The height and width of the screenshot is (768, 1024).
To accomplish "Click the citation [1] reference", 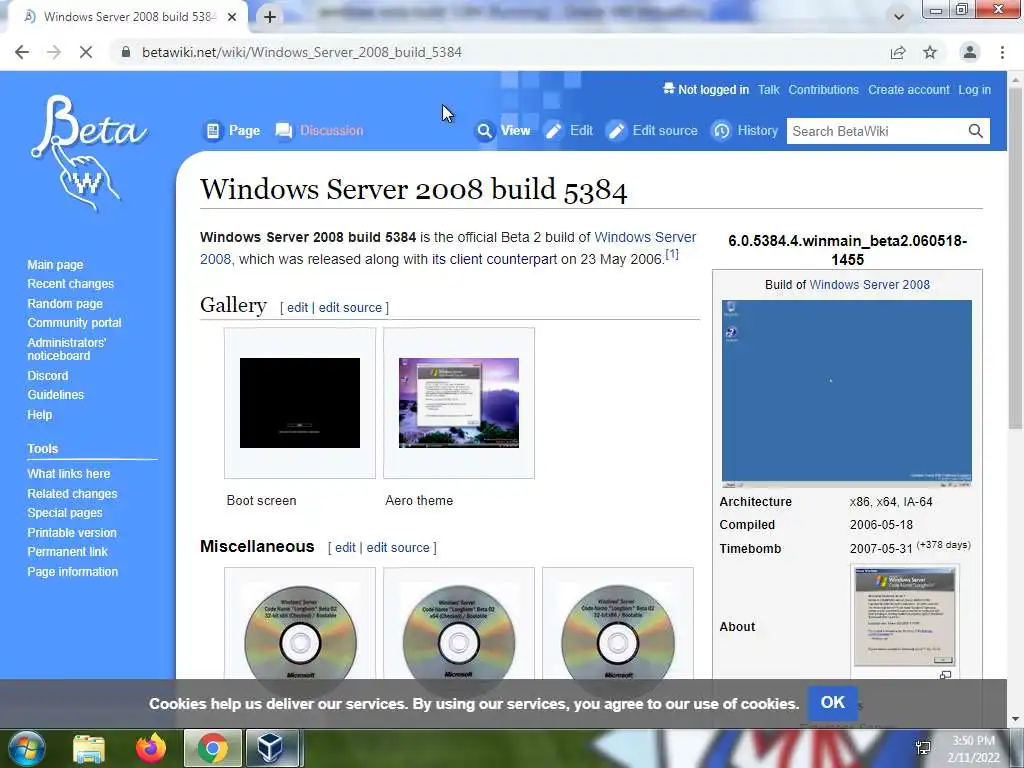I will tap(672, 255).
